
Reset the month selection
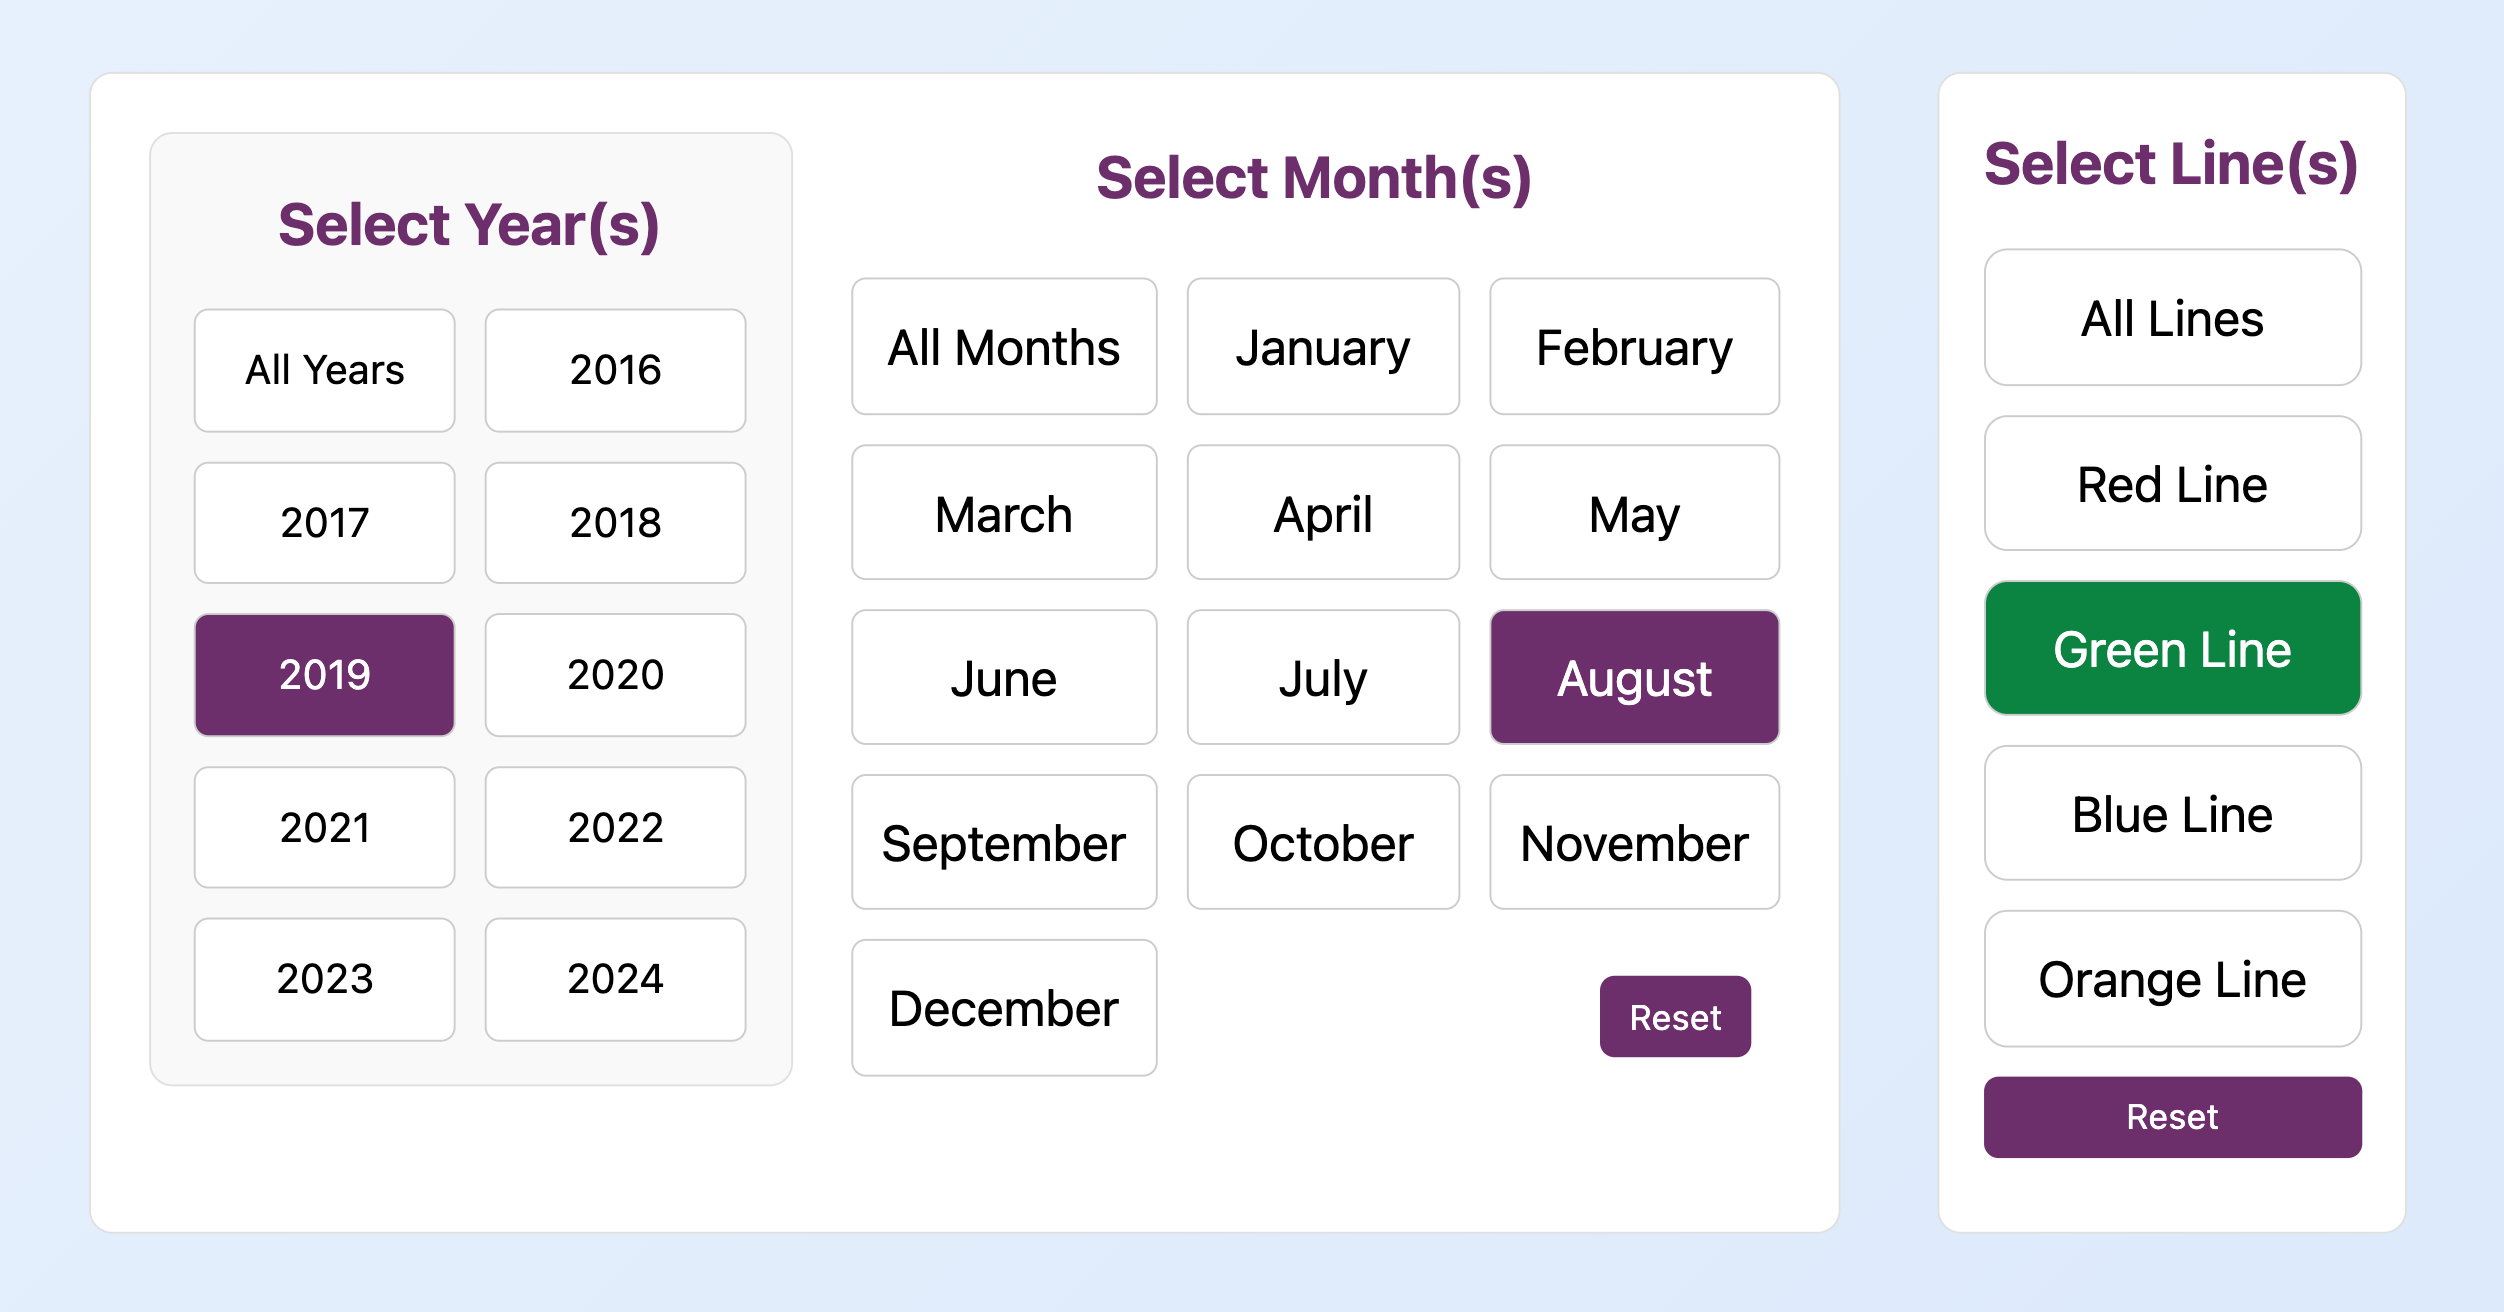coord(1675,1017)
